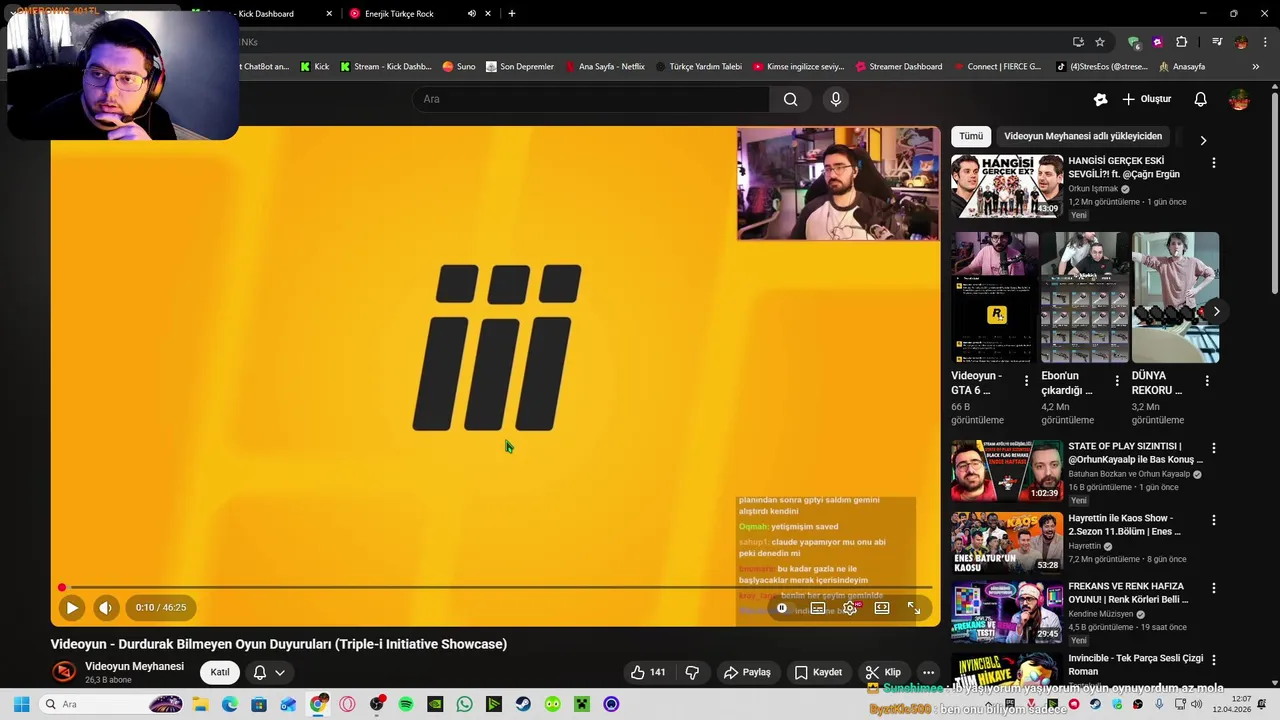Open options for STATE OF PLAY SIZINTISI video
The width and height of the screenshot is (1280, 720).
[x=1214, y=448]
